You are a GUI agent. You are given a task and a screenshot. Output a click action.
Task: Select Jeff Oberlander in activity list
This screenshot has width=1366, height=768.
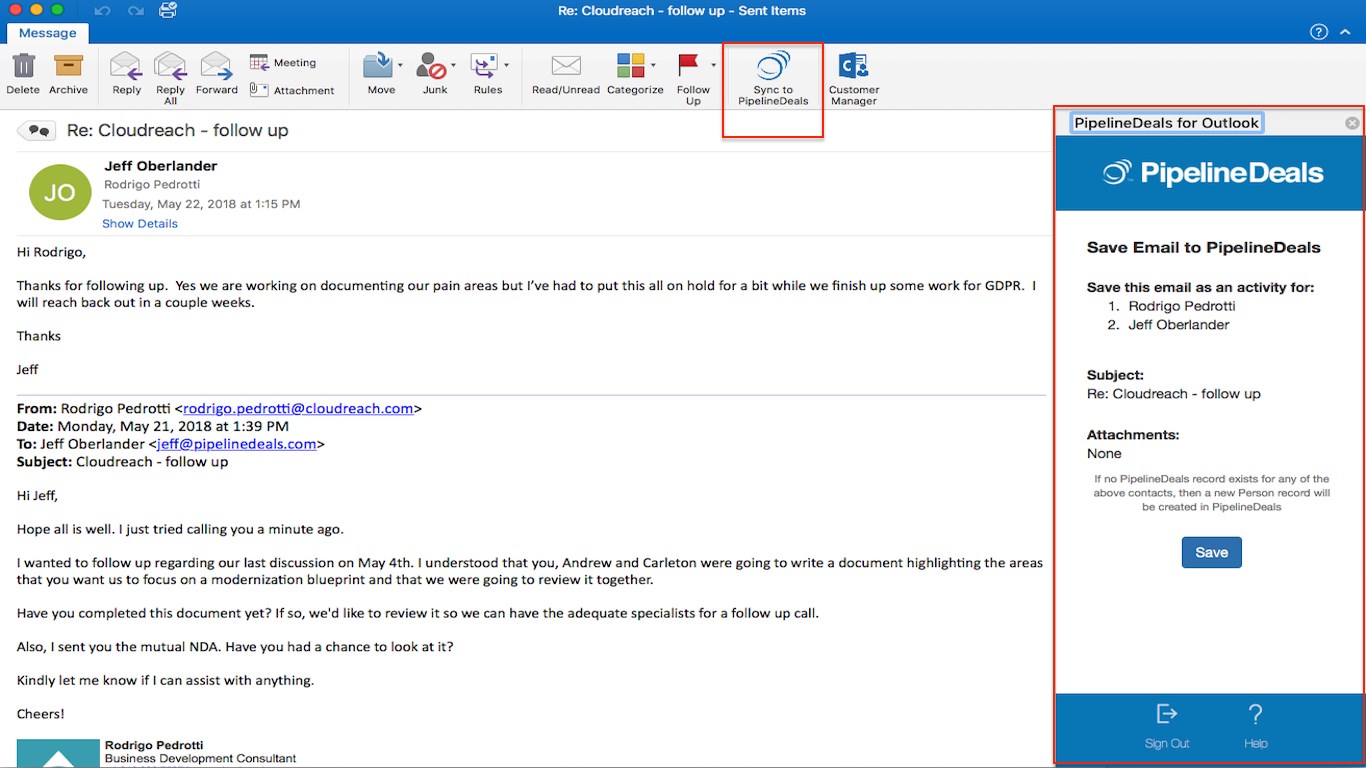pyautogui.click(x=1179, y=324)
